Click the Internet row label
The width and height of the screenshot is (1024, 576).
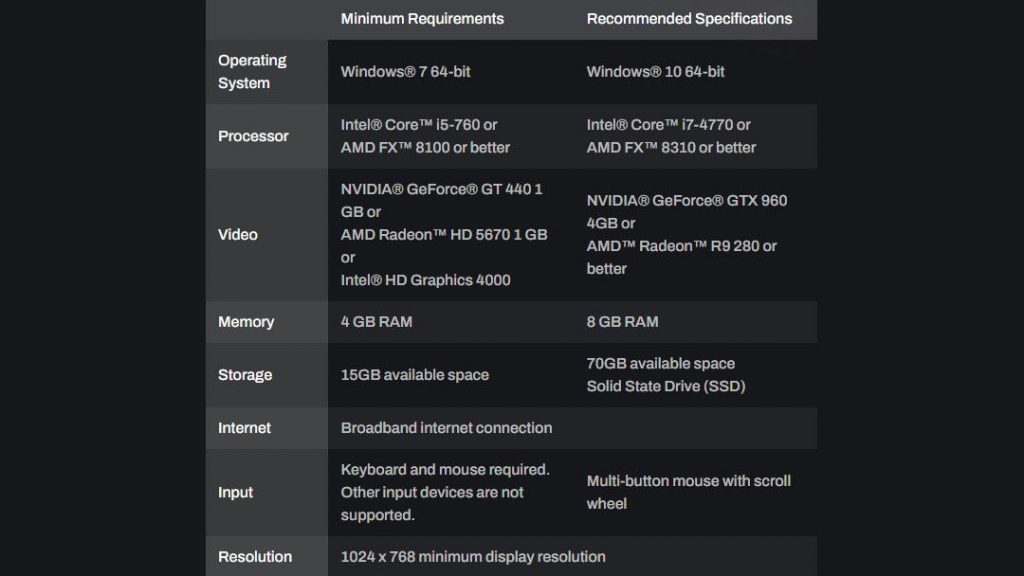tap(244, 428)
